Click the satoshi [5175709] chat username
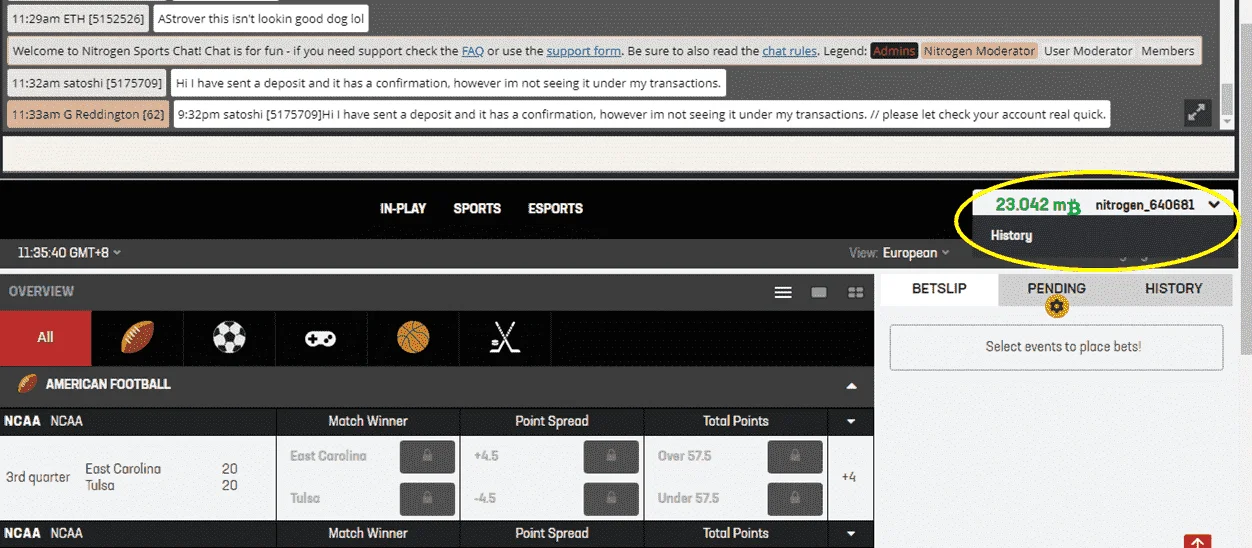Screen dimensions: 1252x548 tap(87, 83)
